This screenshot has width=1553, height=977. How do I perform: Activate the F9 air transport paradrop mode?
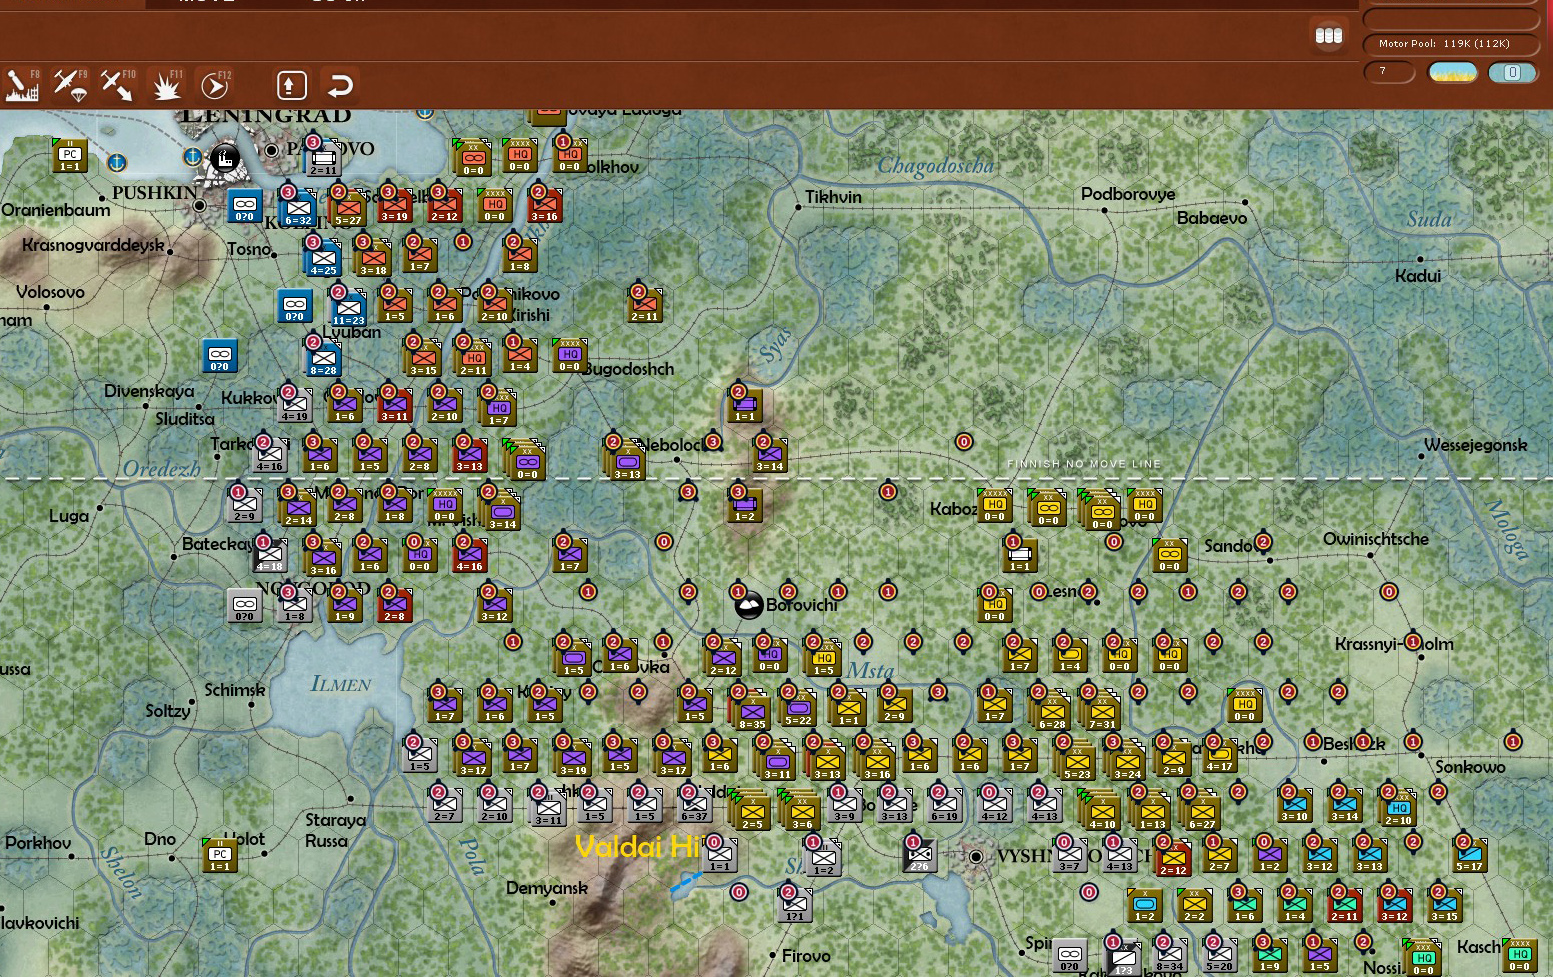[70, 85]
